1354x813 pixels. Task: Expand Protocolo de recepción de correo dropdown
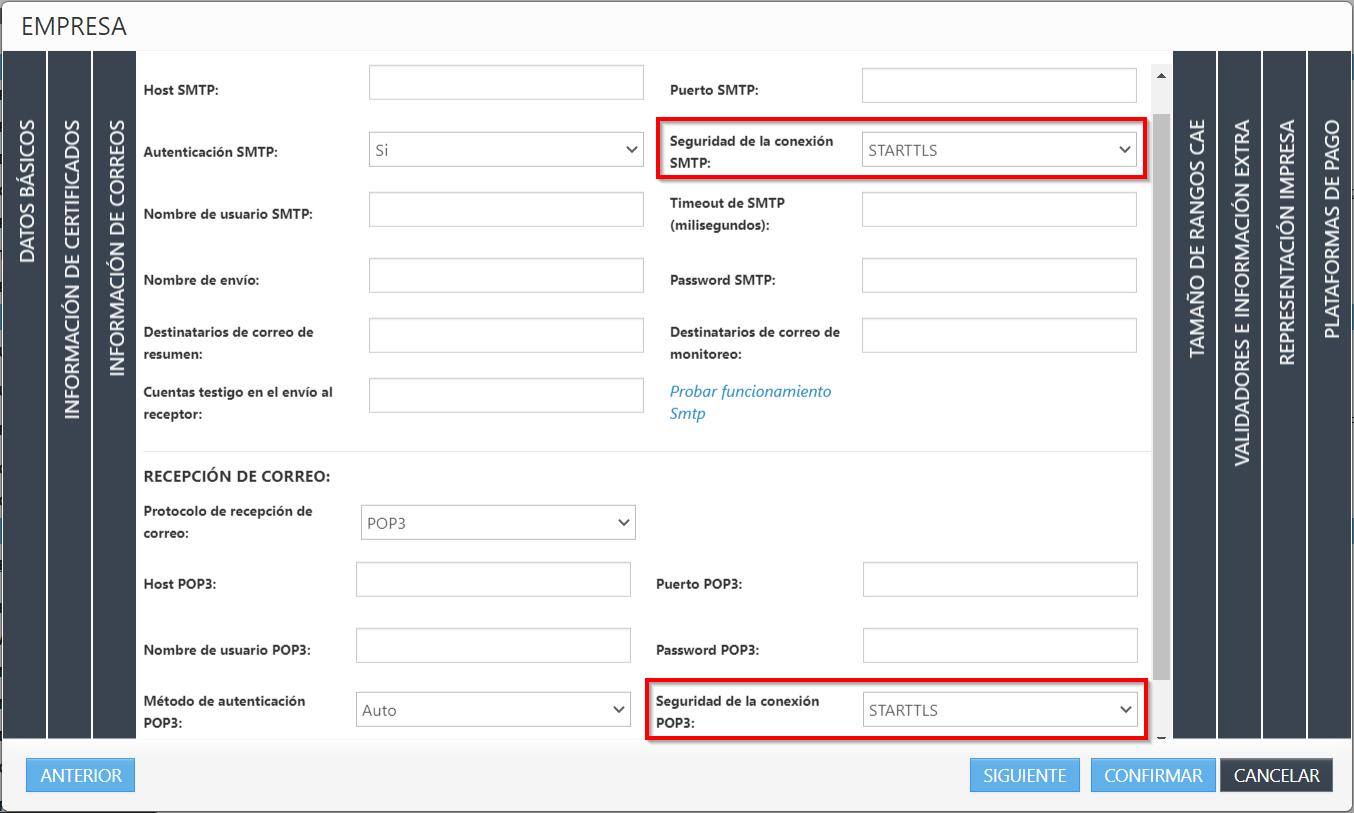point(498,522)
